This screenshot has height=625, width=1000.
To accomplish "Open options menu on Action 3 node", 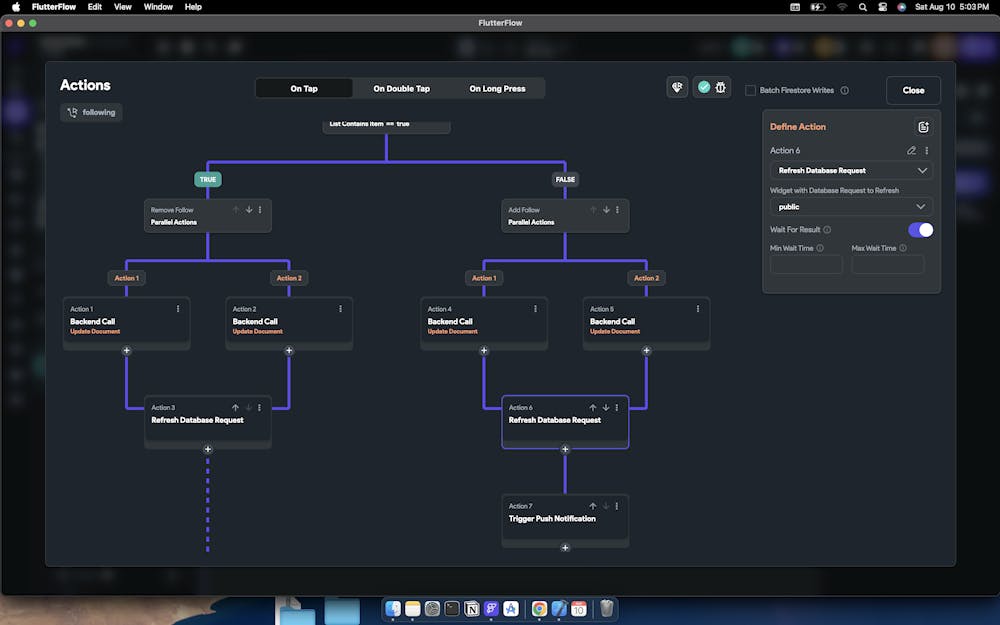I will pyautogui.click(x=260, y=408).
